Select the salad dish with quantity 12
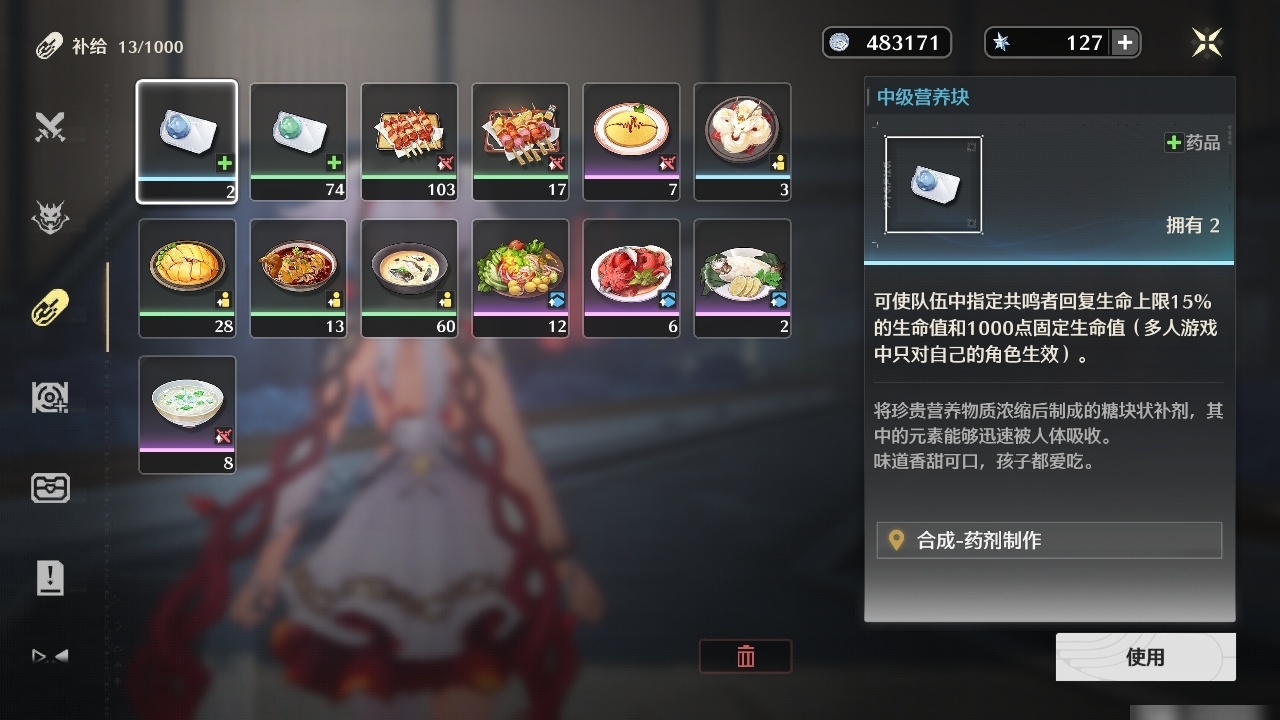 (x=520, y=278)
